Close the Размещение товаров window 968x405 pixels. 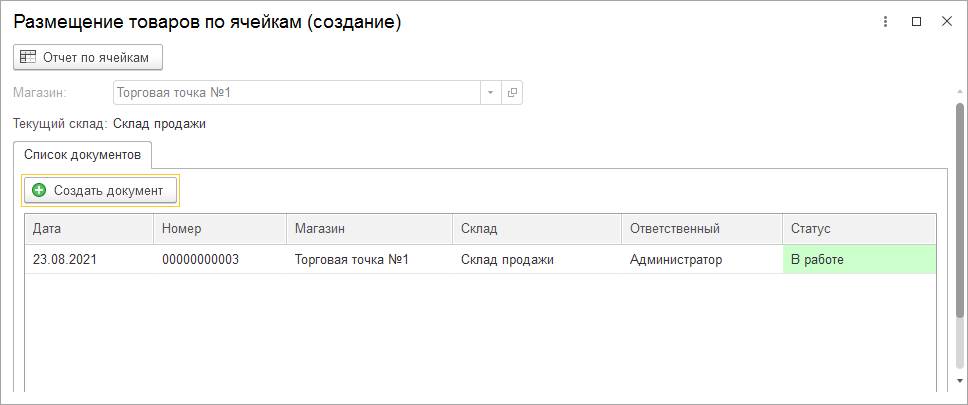[946, 22]
